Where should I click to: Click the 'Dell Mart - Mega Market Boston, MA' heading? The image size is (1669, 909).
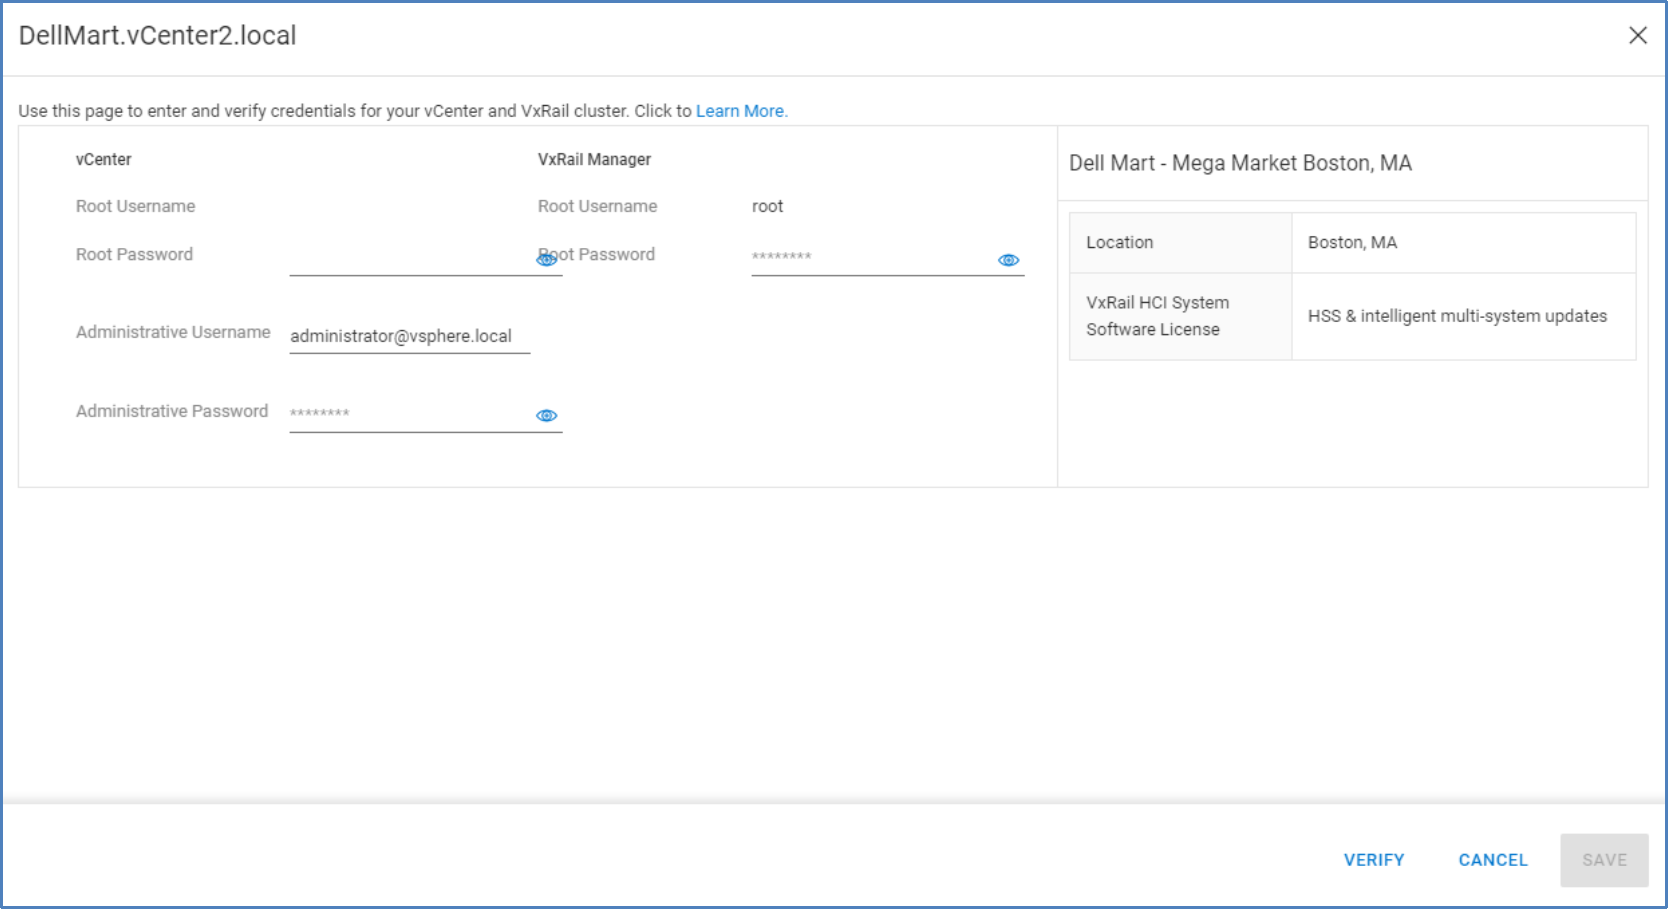click(x=1240, y=164)
